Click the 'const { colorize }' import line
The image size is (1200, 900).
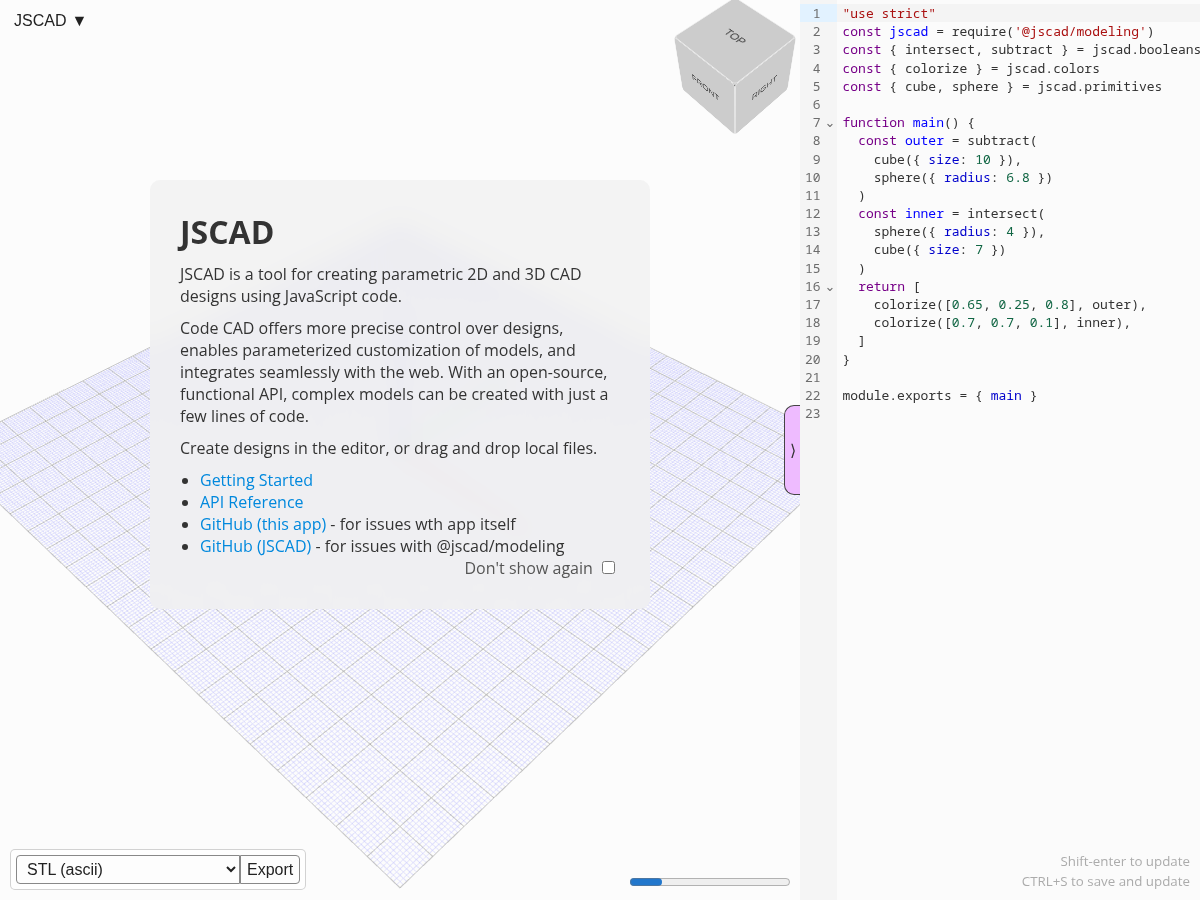coord(971,68)
